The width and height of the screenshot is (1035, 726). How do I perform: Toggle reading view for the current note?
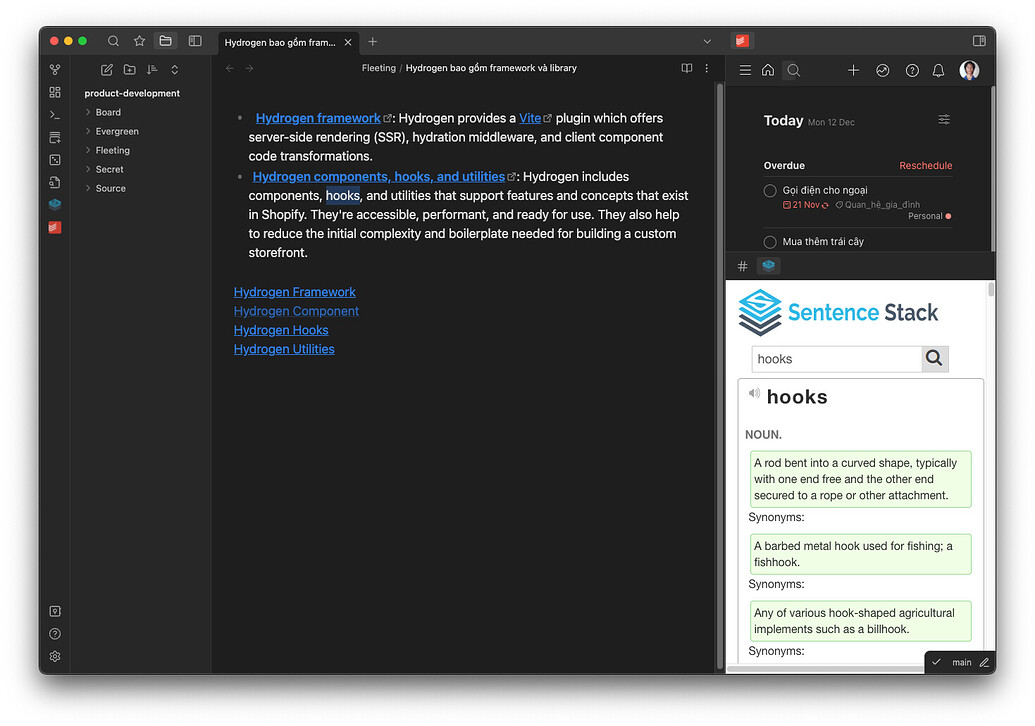tap(686, 68)
